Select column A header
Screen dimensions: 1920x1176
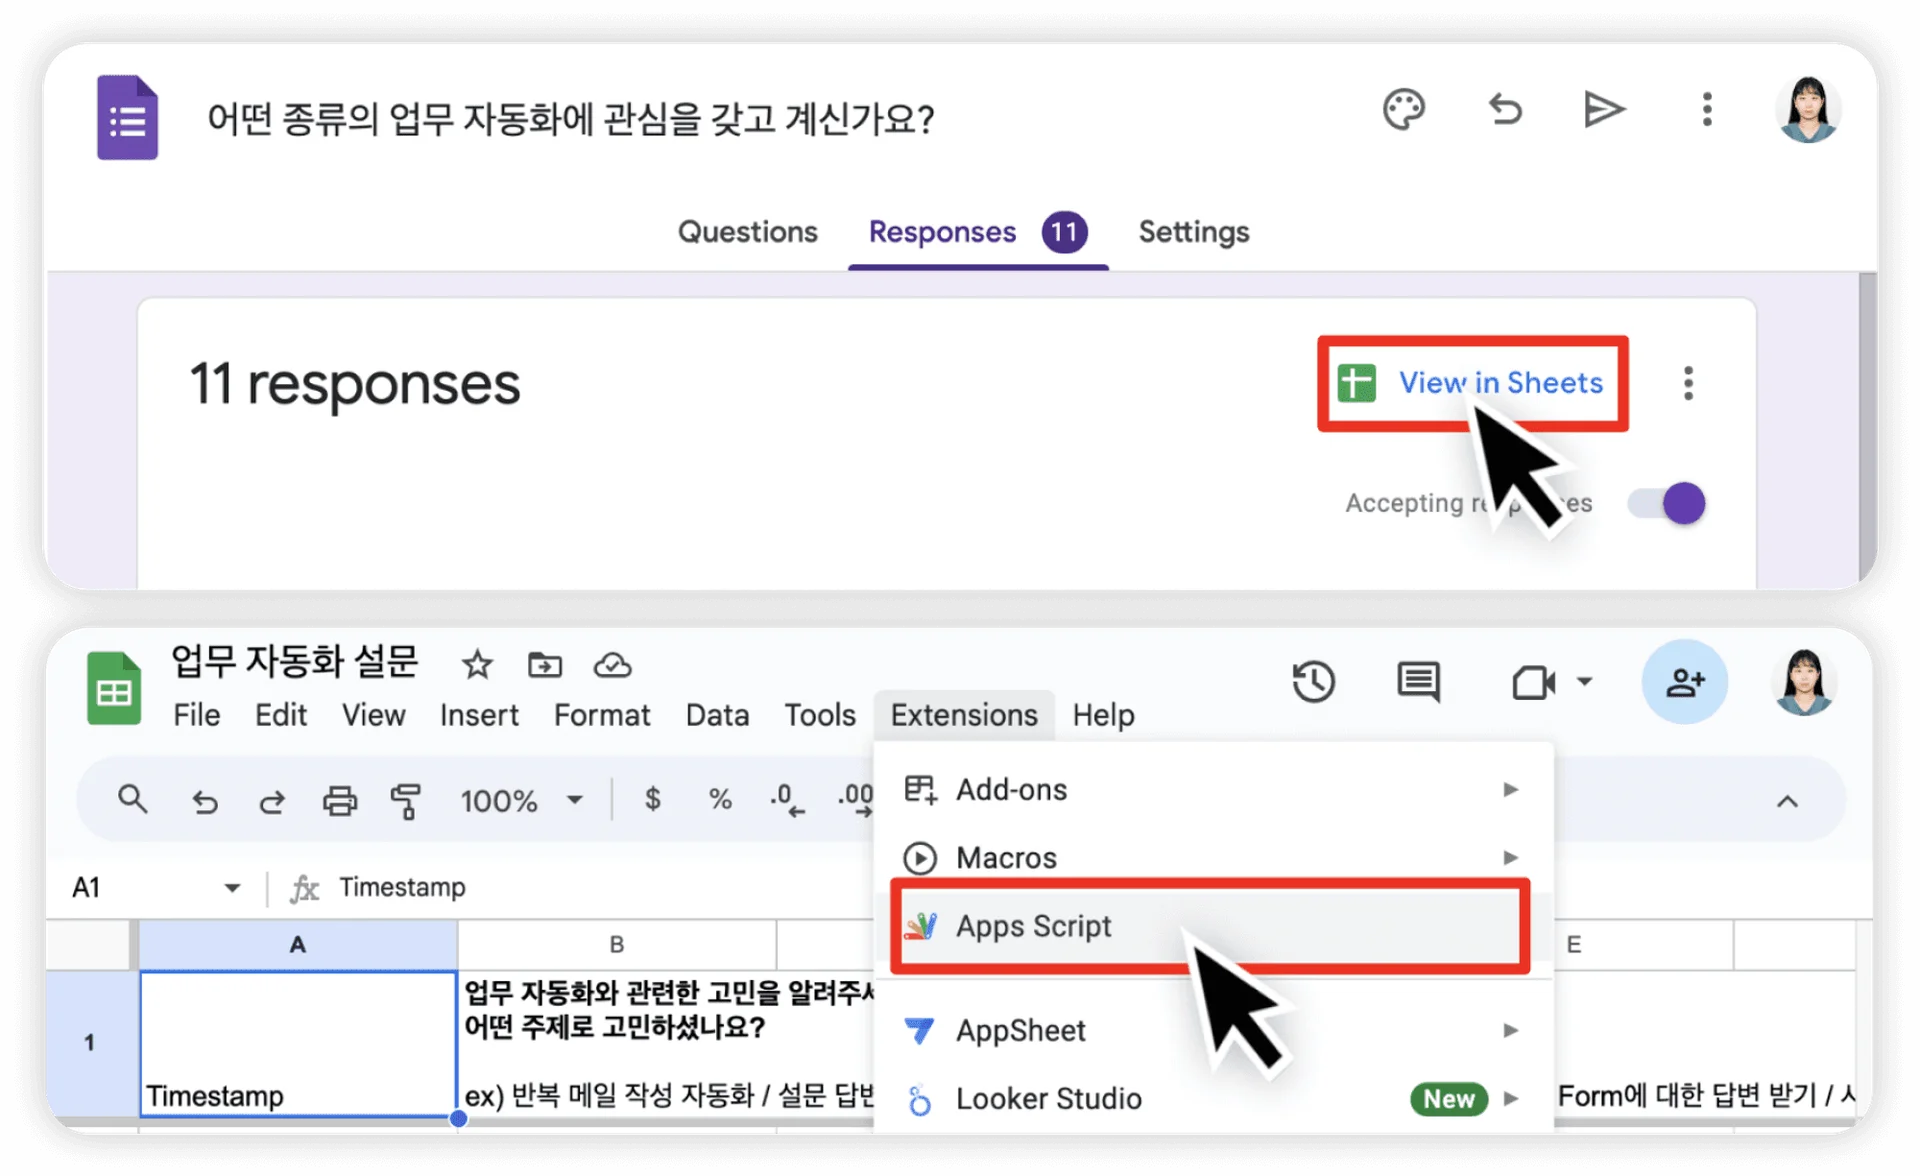297,945
